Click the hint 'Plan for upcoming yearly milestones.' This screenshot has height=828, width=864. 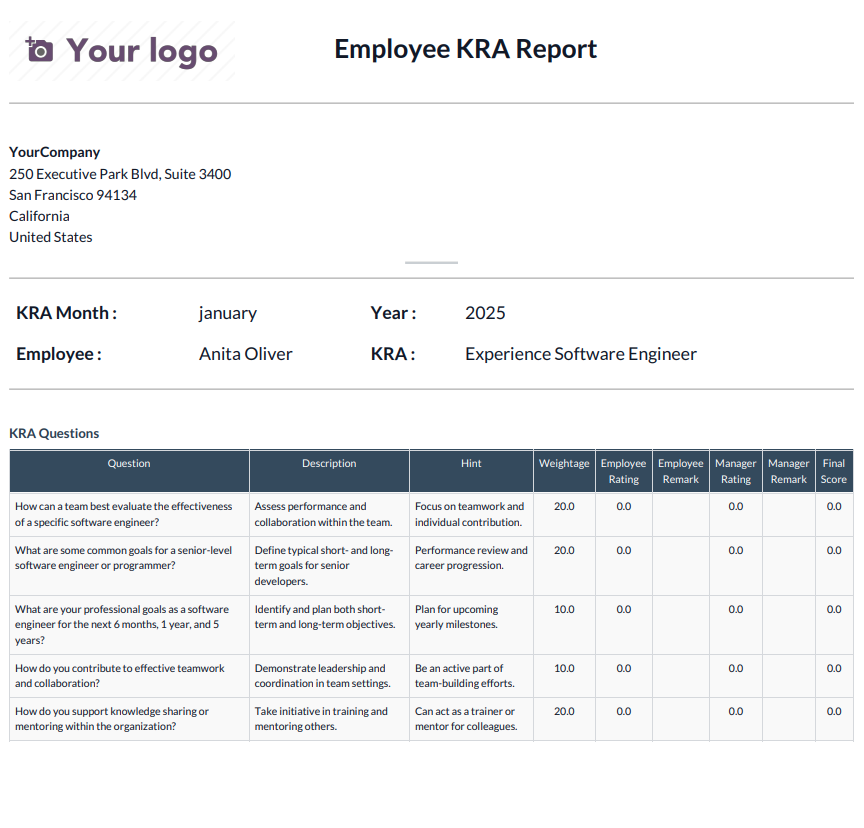coord(457,617)
